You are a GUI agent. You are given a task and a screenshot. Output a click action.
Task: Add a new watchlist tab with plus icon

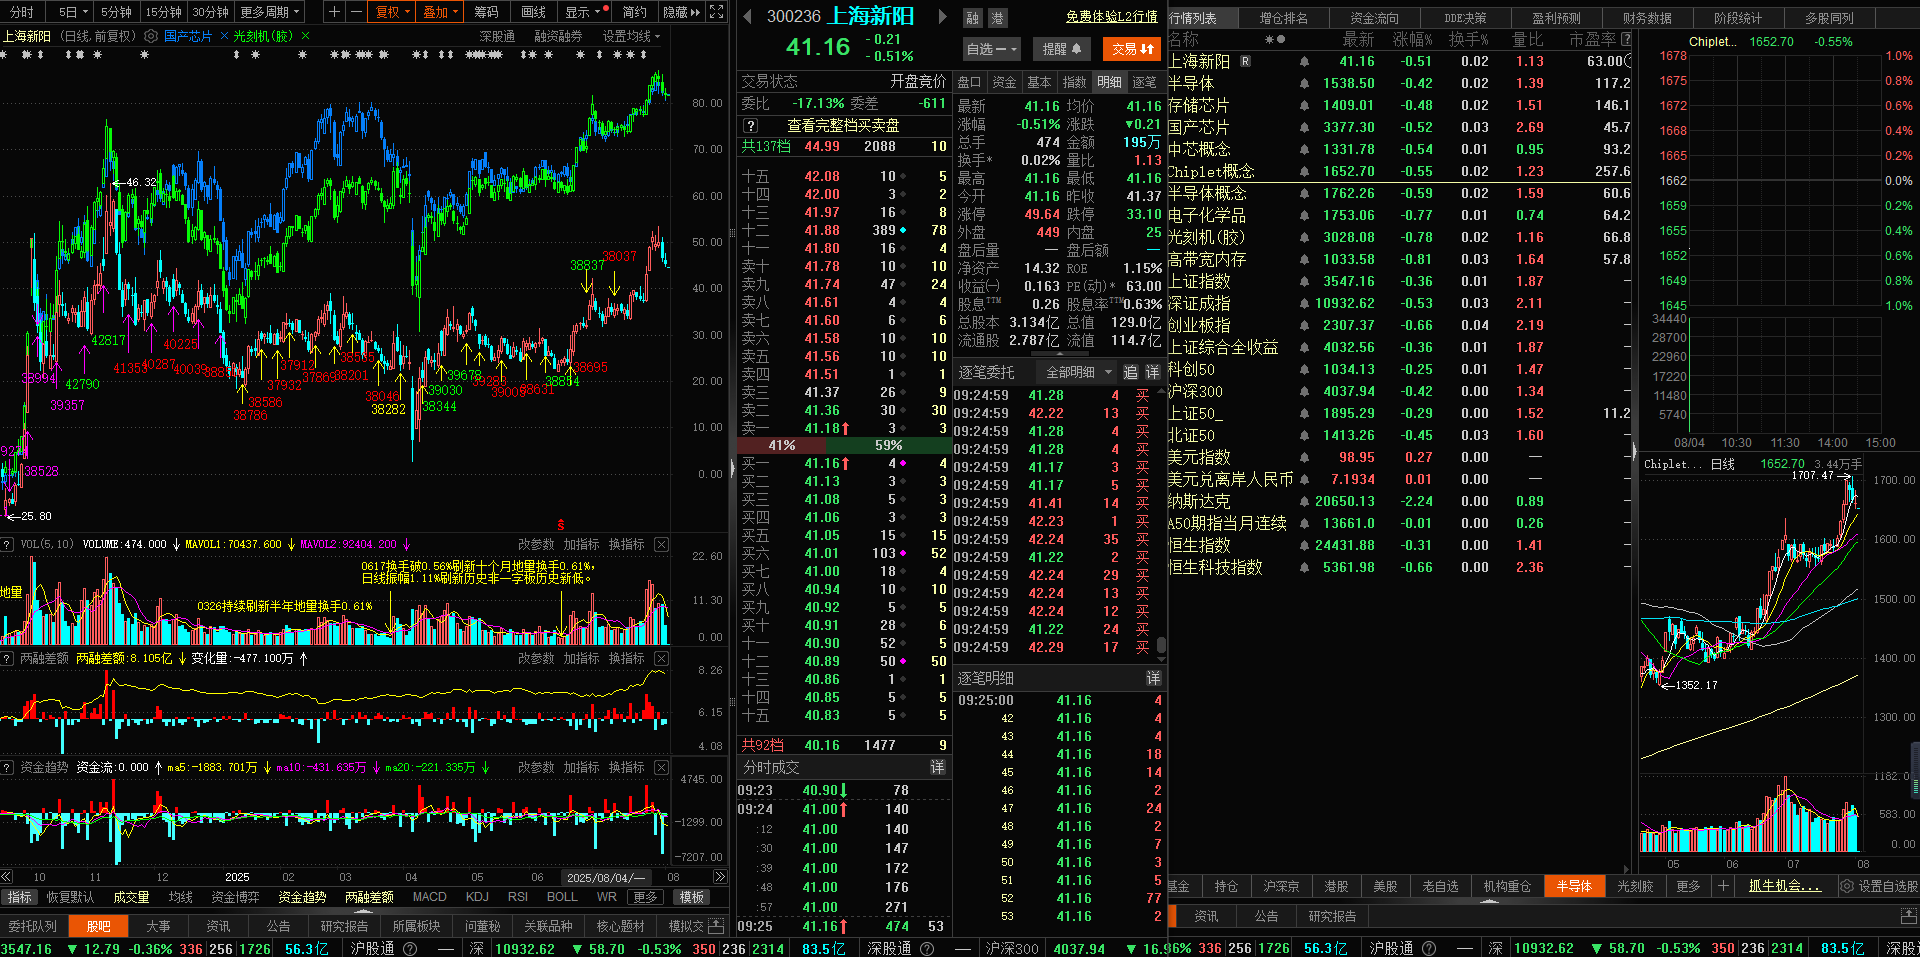pos(1723,886)
